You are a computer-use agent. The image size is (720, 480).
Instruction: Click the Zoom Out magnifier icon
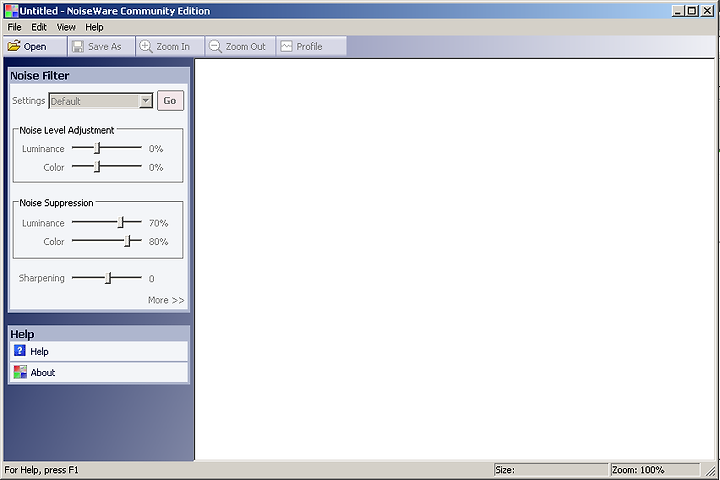click(x=215, y=46)
